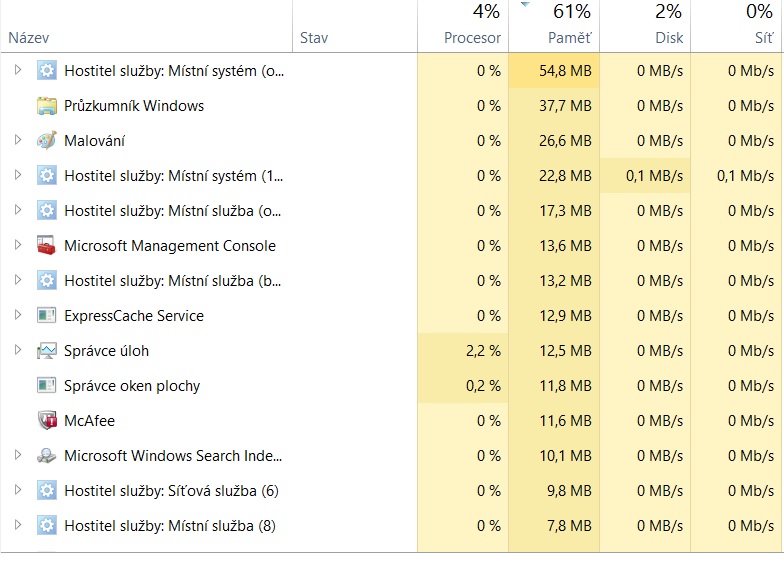Viewport: 784px width, 562px height.
Task: Click the ExpressCache Service icon
Action: pyautogui.click(x=47, y=316)
